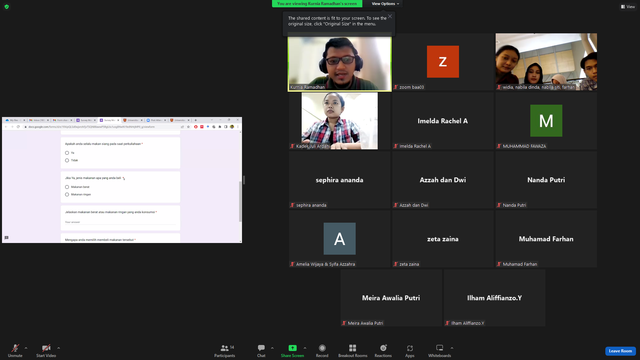Open Whiteboards
Screen dimensions: 640x360
point(440,350)
